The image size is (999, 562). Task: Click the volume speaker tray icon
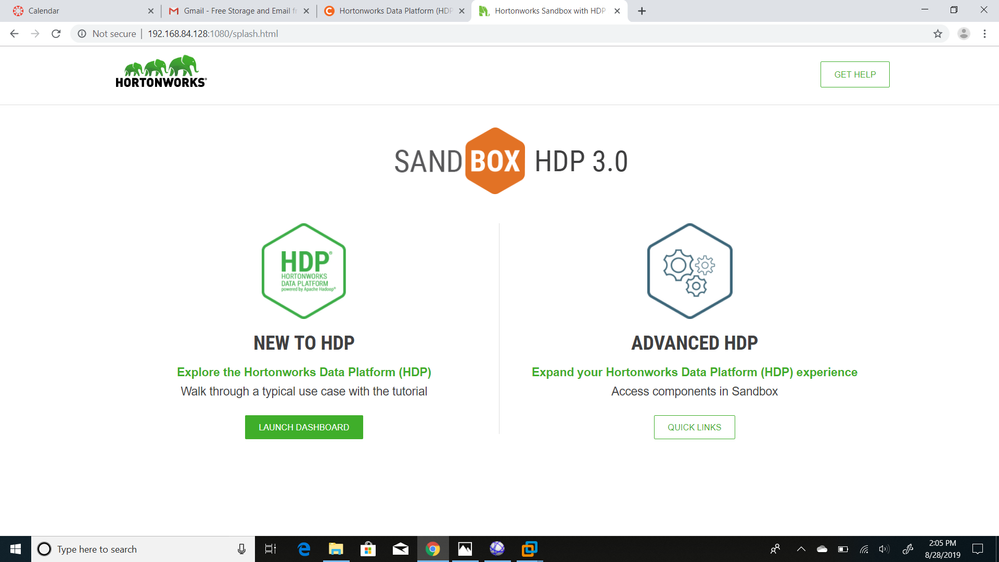tap(884, 549)
